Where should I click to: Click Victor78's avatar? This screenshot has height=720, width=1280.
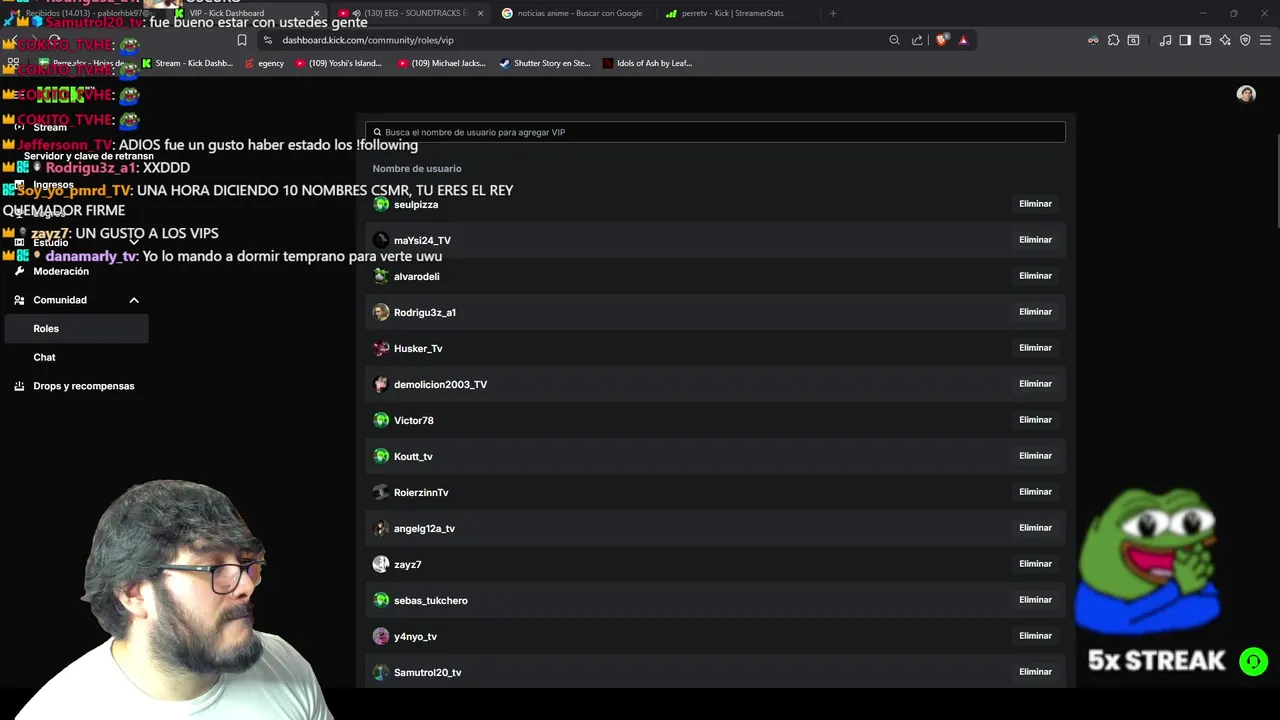[x=381, y=420]
